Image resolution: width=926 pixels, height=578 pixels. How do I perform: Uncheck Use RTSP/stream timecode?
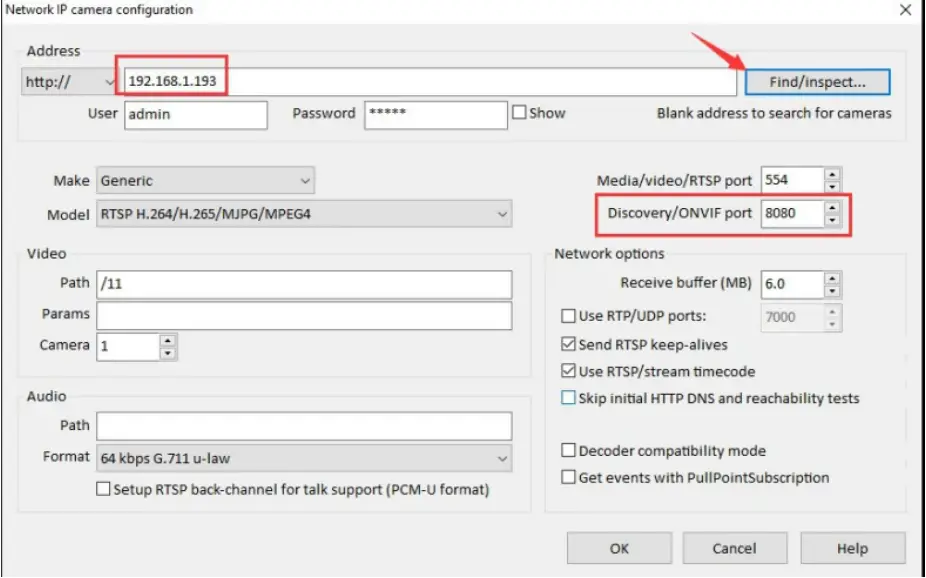pyautogui.click(x=569, y=370)
